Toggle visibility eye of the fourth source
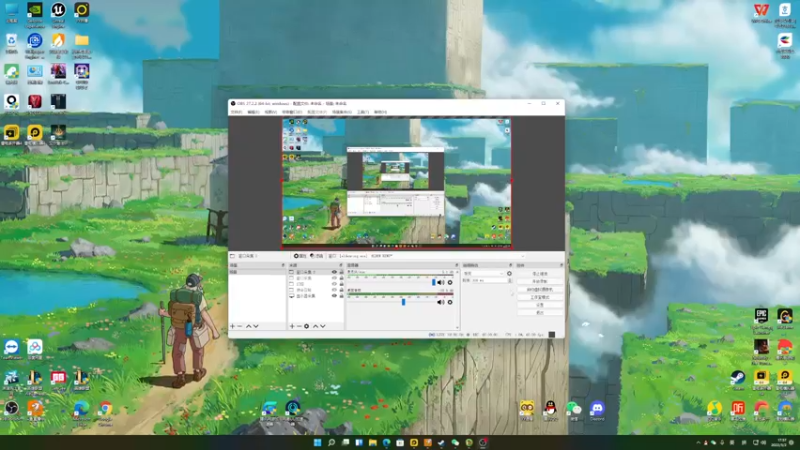The height and width of the screenshot is (450, 800). click(334, 290)
